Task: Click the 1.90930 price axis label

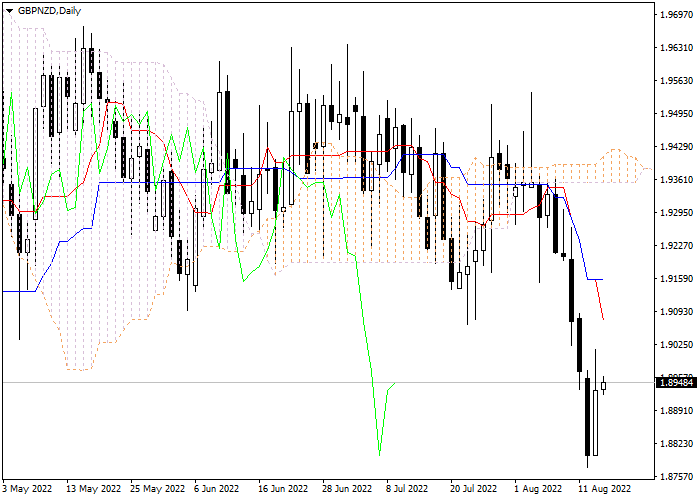Action: (676, 312)
